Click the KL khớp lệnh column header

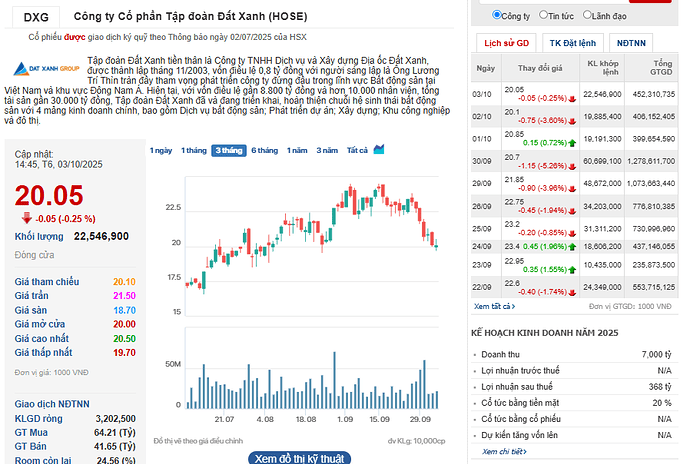click(x=602, y=68)
